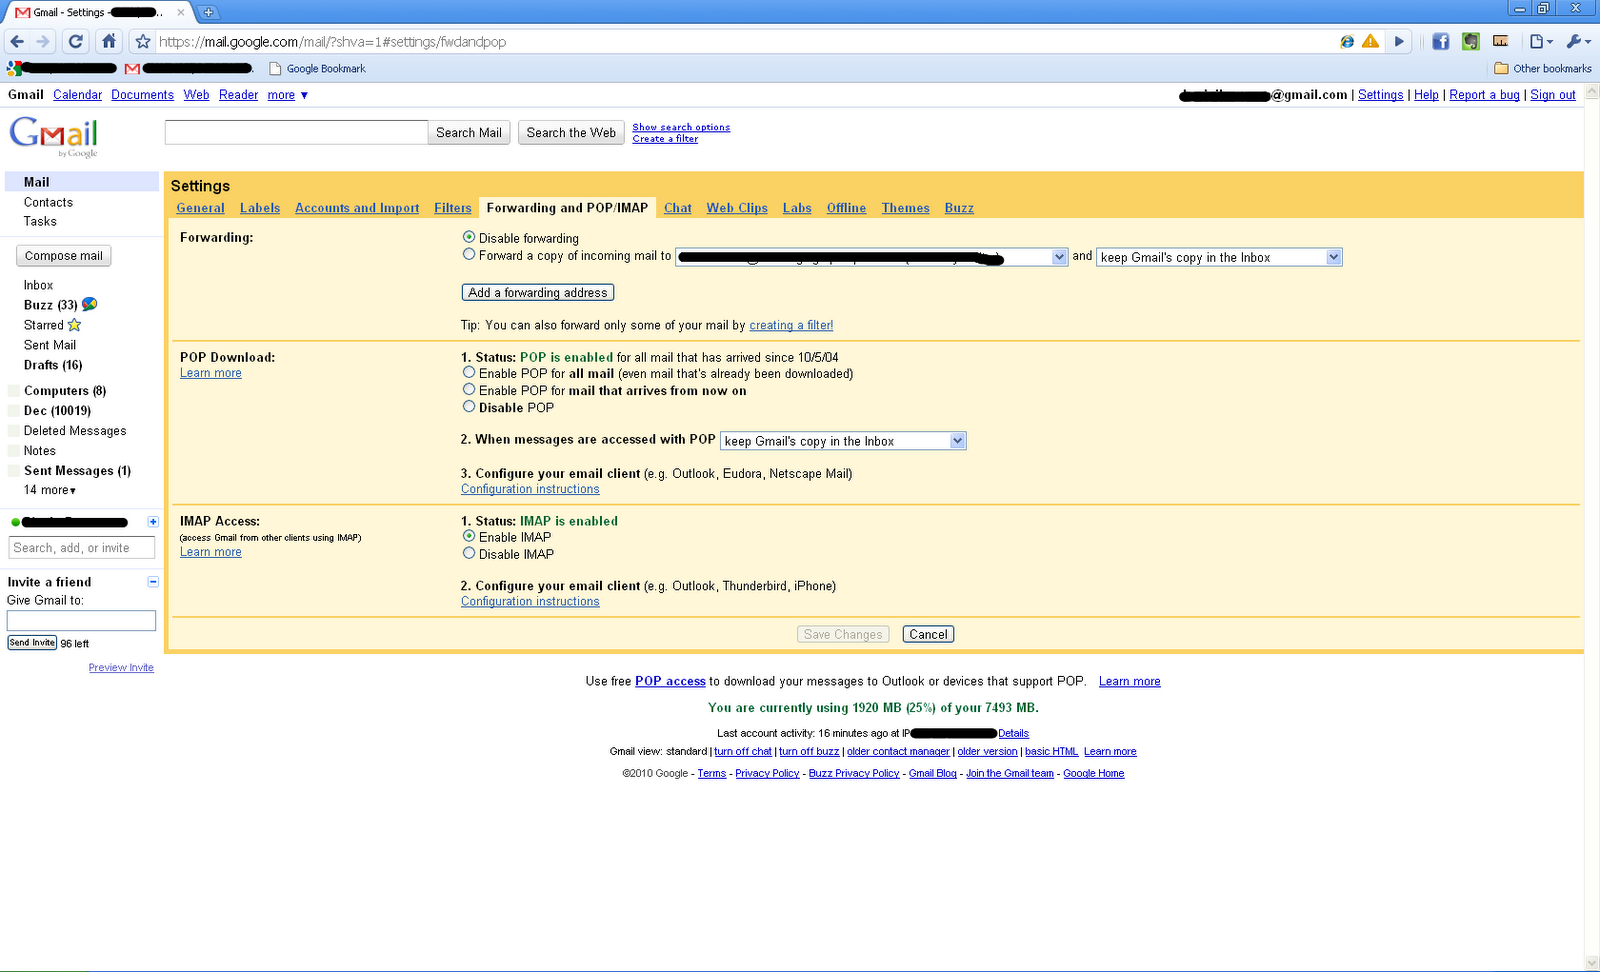The height and width of the screenshot is (972, 1600).
Task: Open the 'When messages are accessed with POP' dropdown
Action: [x=843, y=441]
